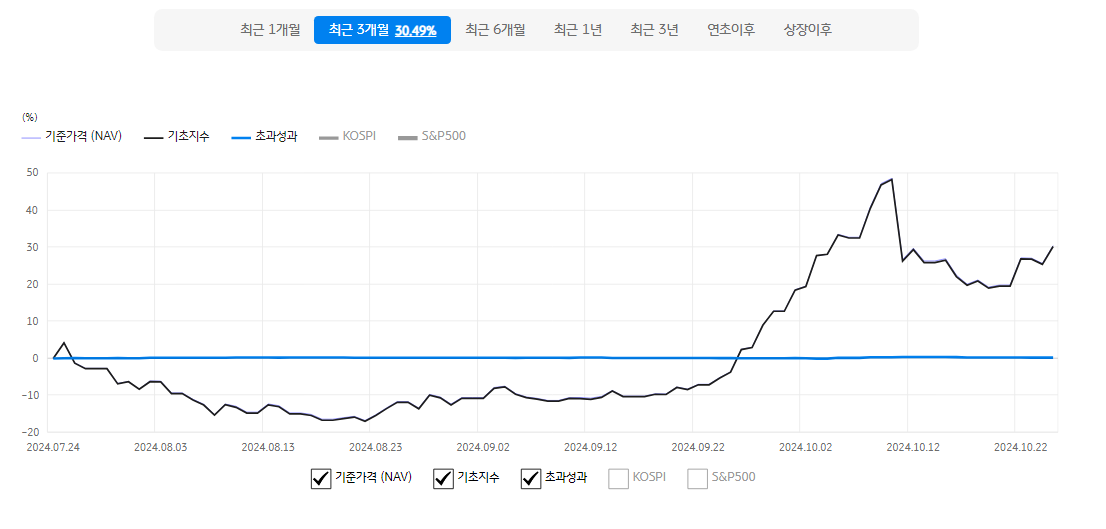Switch to the 최근 1년 tab
This screenshot has height=529, width=1106.
578,30
